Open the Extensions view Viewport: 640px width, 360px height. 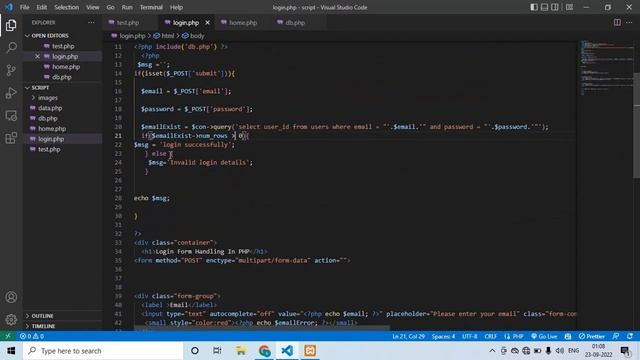point(11,138)
